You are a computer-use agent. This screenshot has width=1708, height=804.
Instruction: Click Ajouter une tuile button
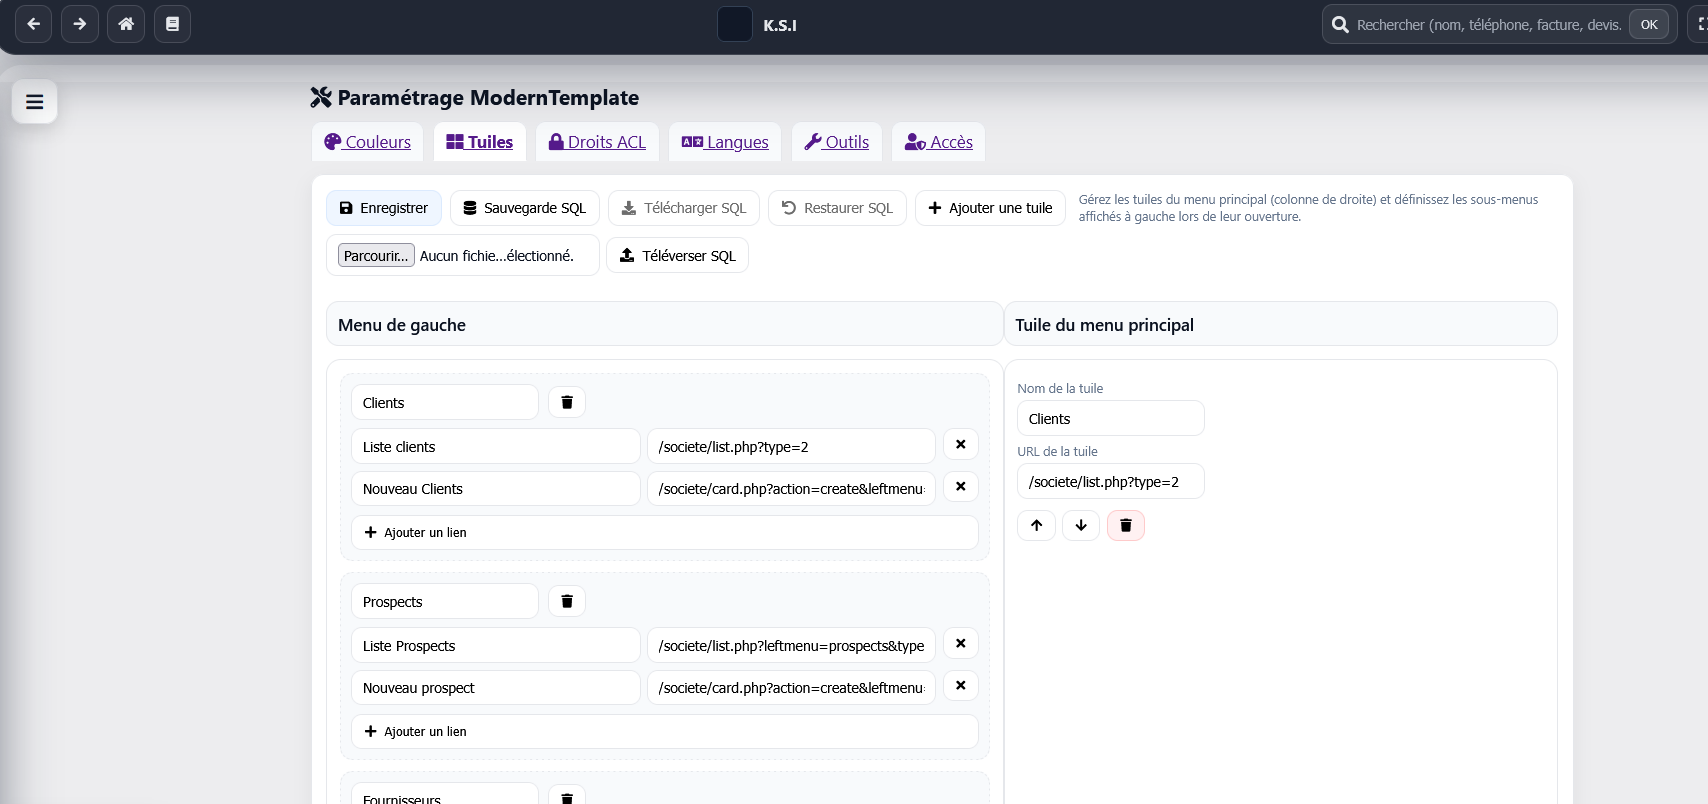tap(990, 208)
